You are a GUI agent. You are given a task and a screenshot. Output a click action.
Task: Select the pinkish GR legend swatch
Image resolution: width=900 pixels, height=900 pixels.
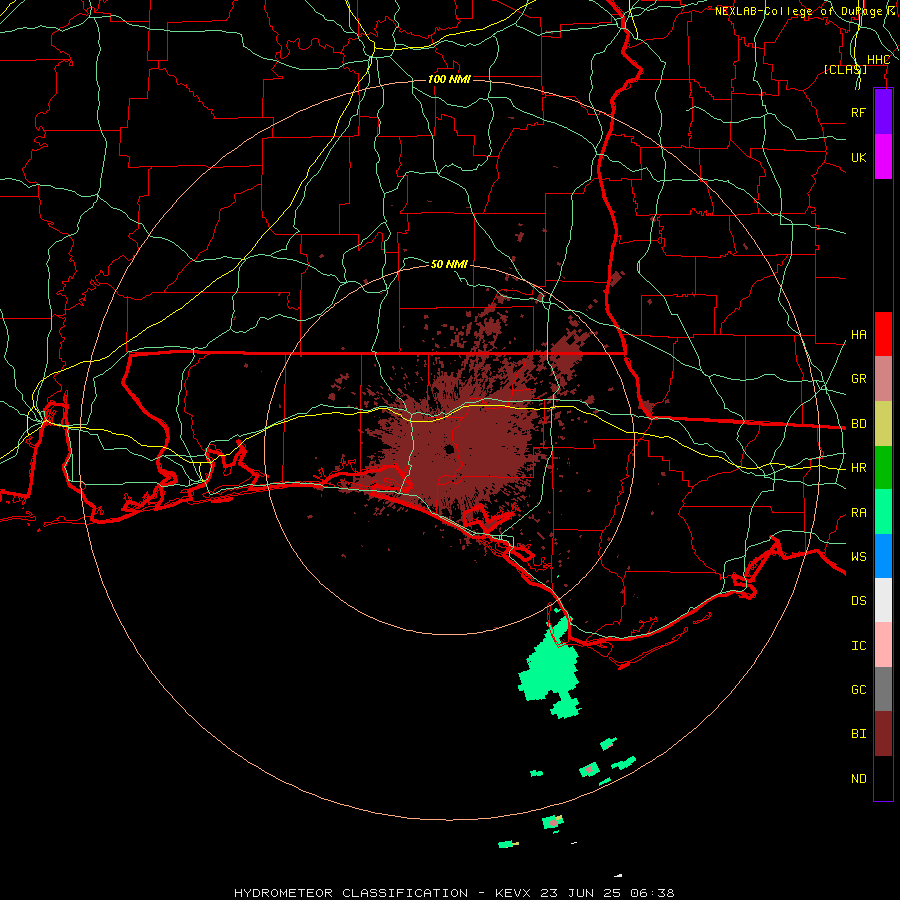click(883, 379)
